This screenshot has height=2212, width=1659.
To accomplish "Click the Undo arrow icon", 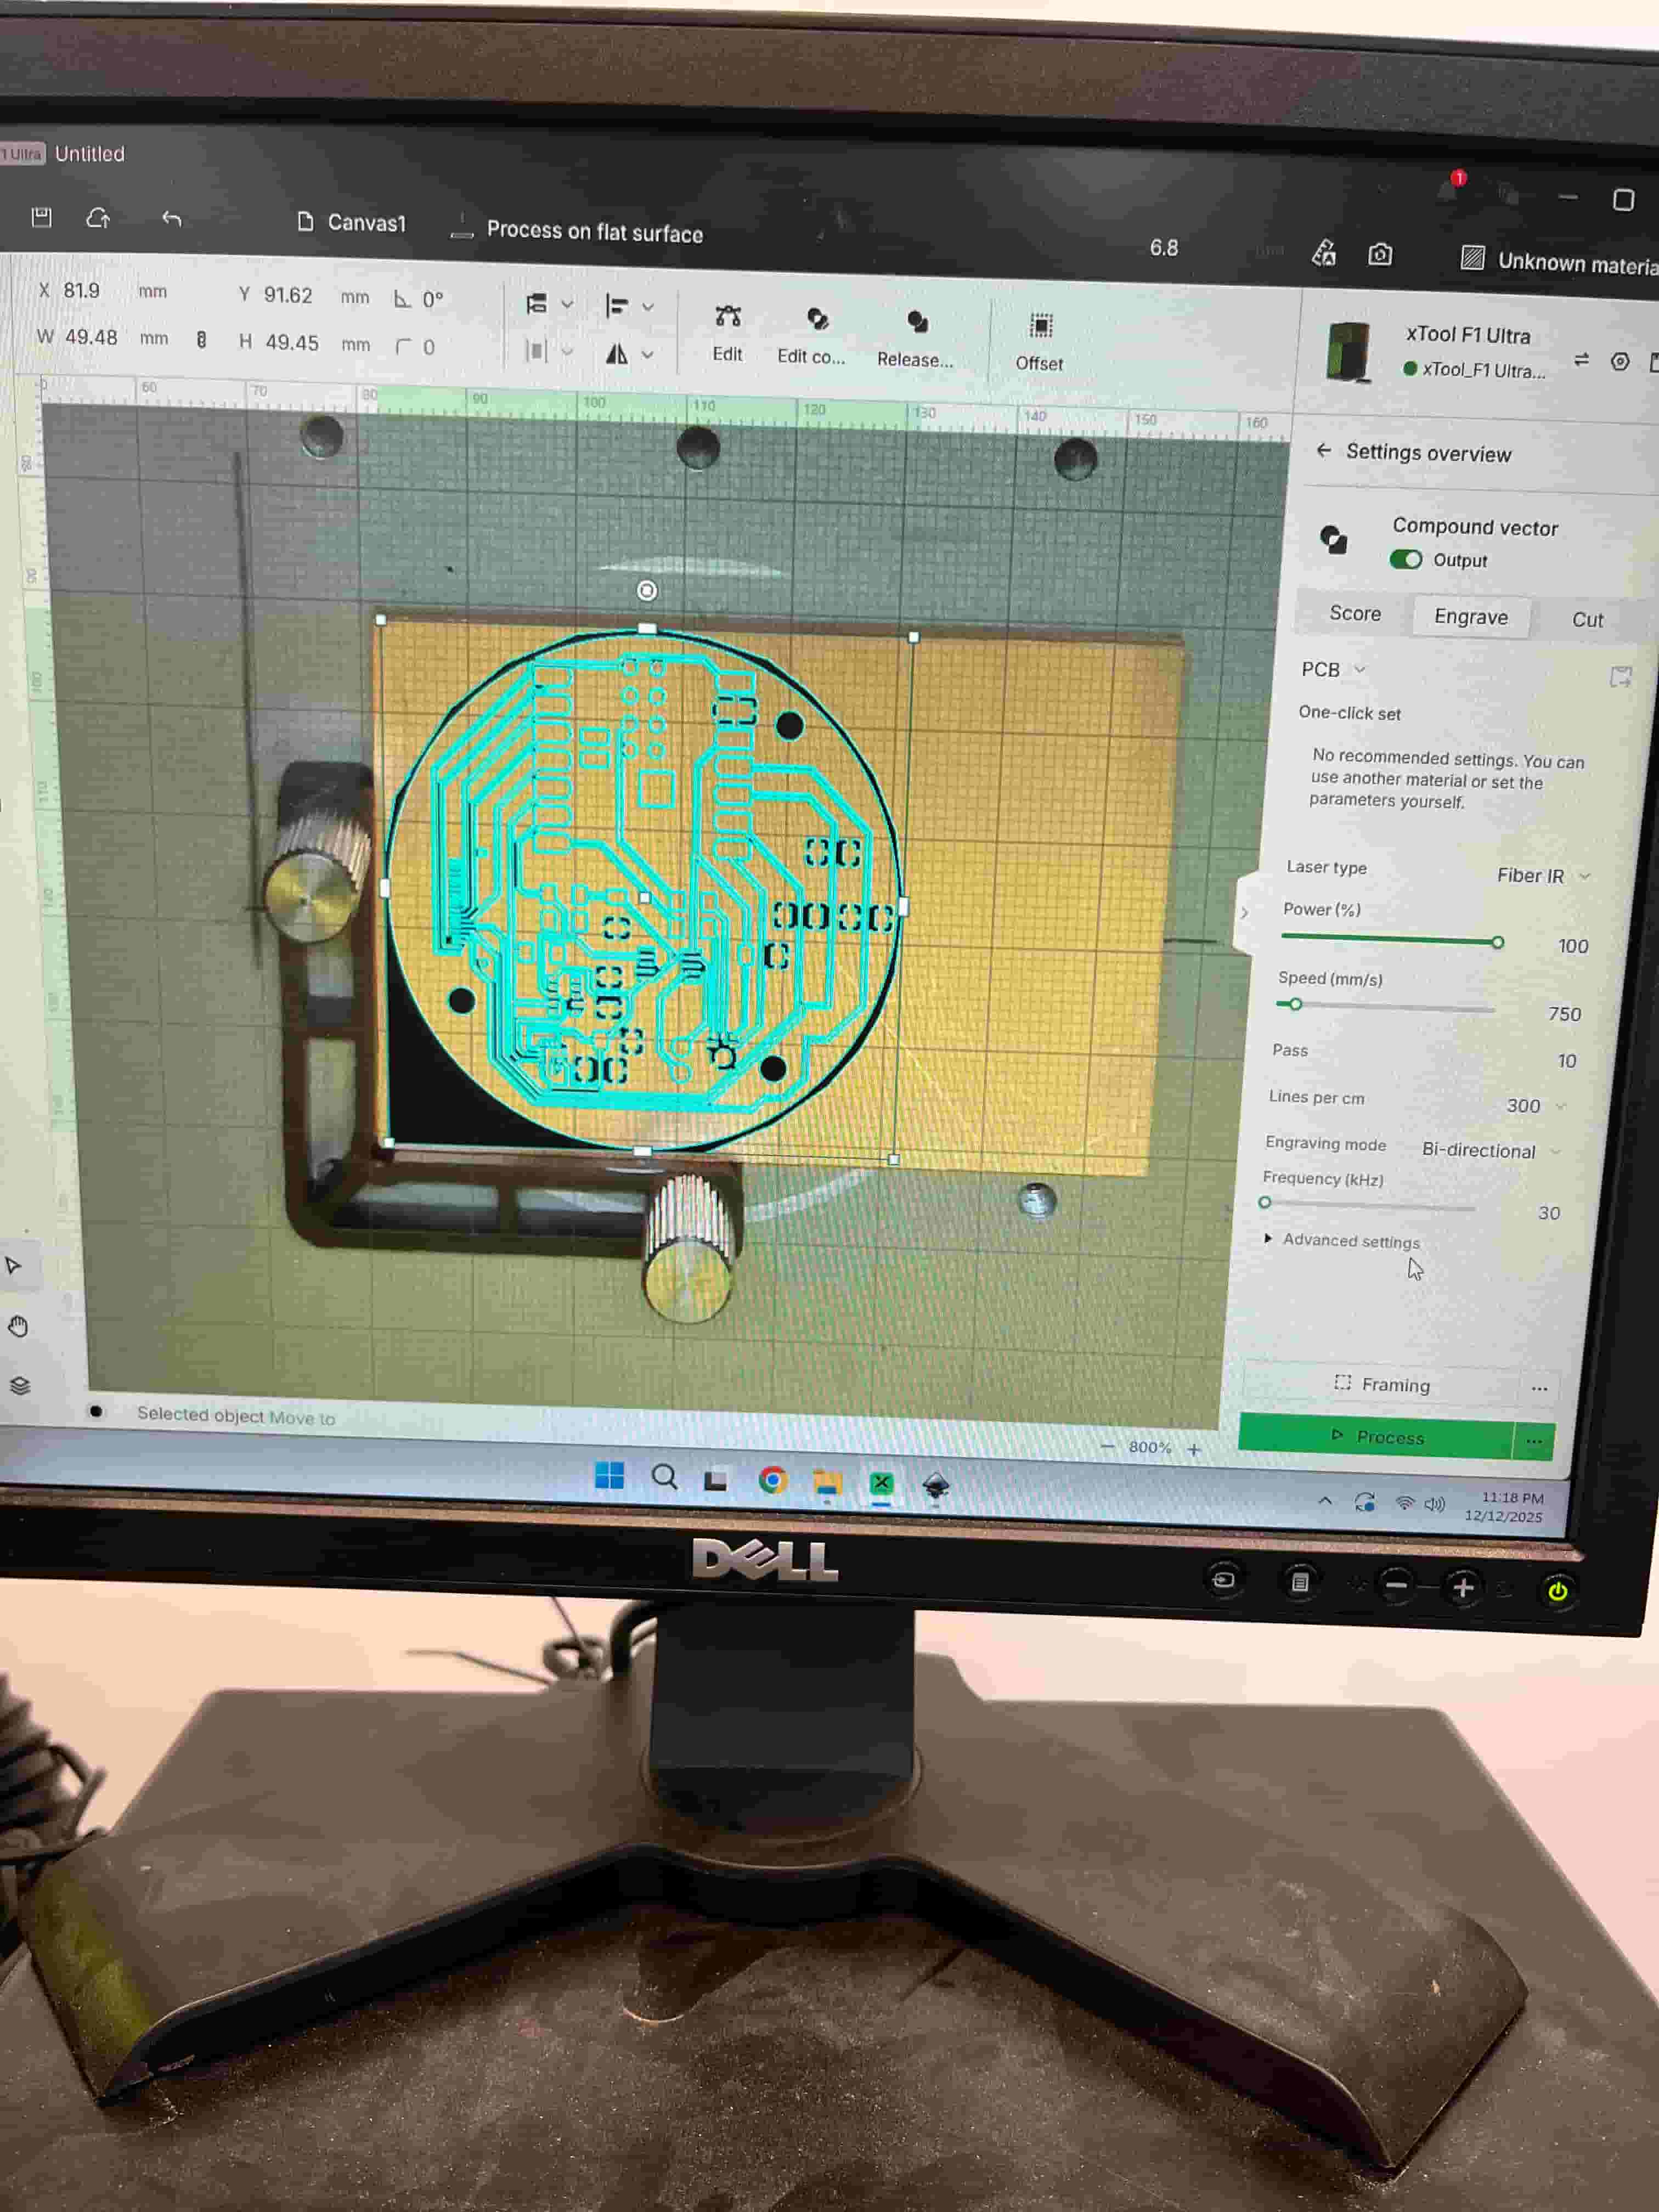I will [172, 219].
